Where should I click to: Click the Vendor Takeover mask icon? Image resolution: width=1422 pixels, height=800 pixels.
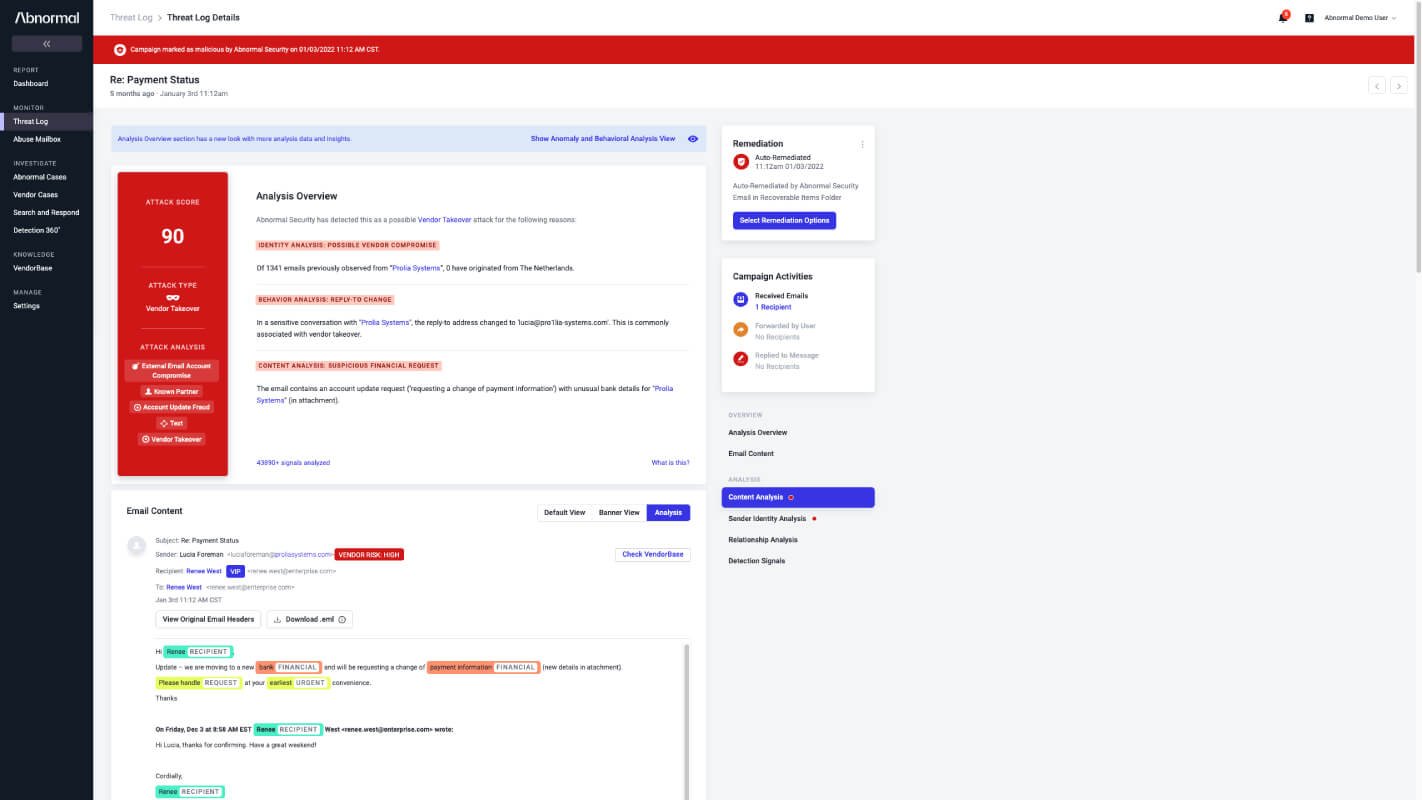point(173,297)
